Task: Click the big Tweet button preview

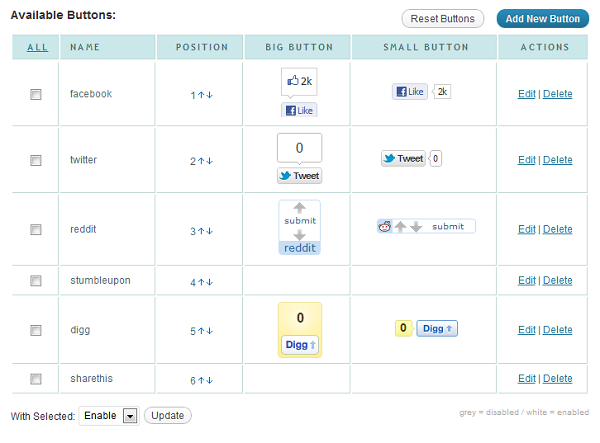Action: coord(300,176)
